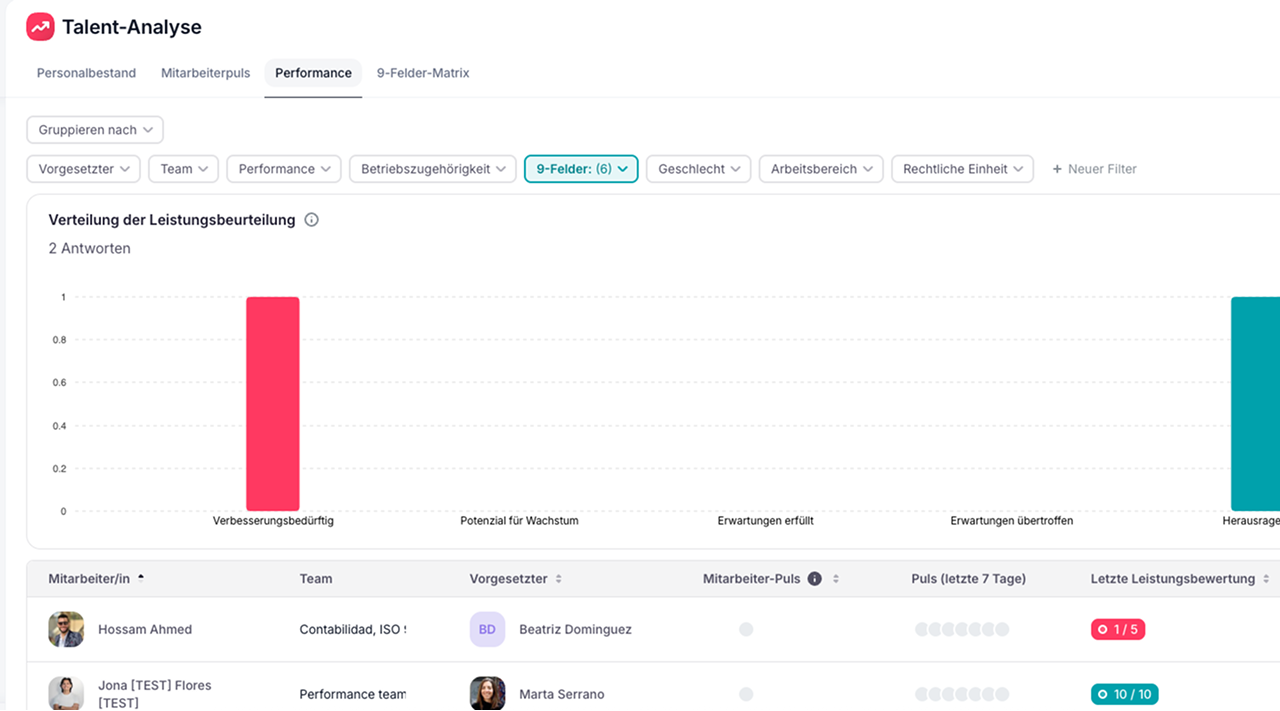The width and height of the screenshot is (1280, 711).
Task: Click Hossam Ahmed's profile photo
Action: tap(66, 629)
